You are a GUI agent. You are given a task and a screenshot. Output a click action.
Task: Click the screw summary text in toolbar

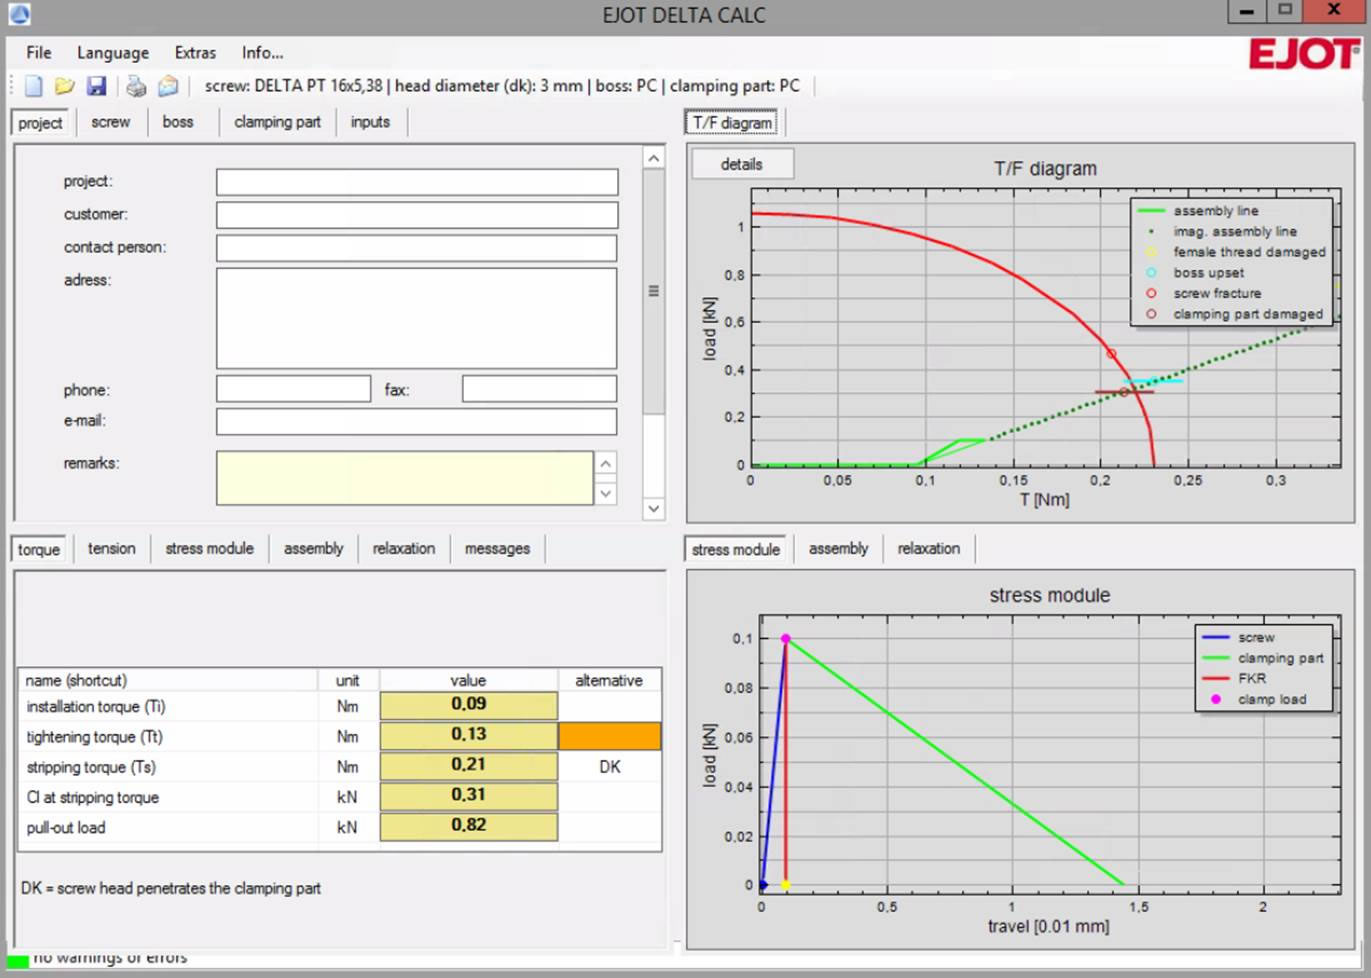click(x=502, y=86)
